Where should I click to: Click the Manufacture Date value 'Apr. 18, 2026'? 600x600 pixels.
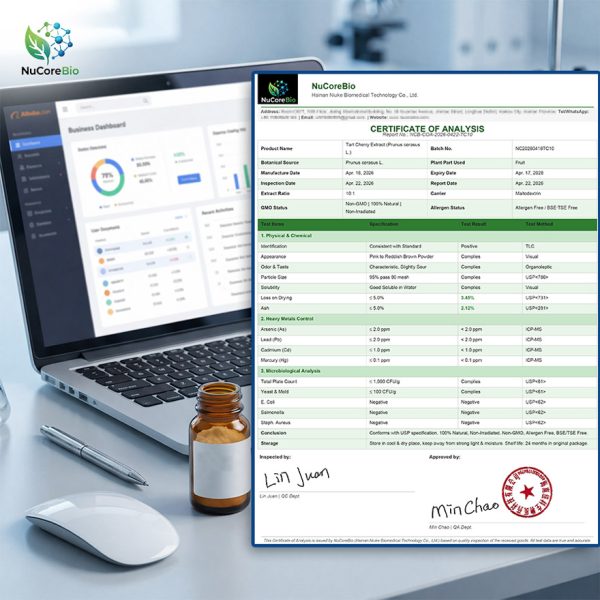point(360,173)
